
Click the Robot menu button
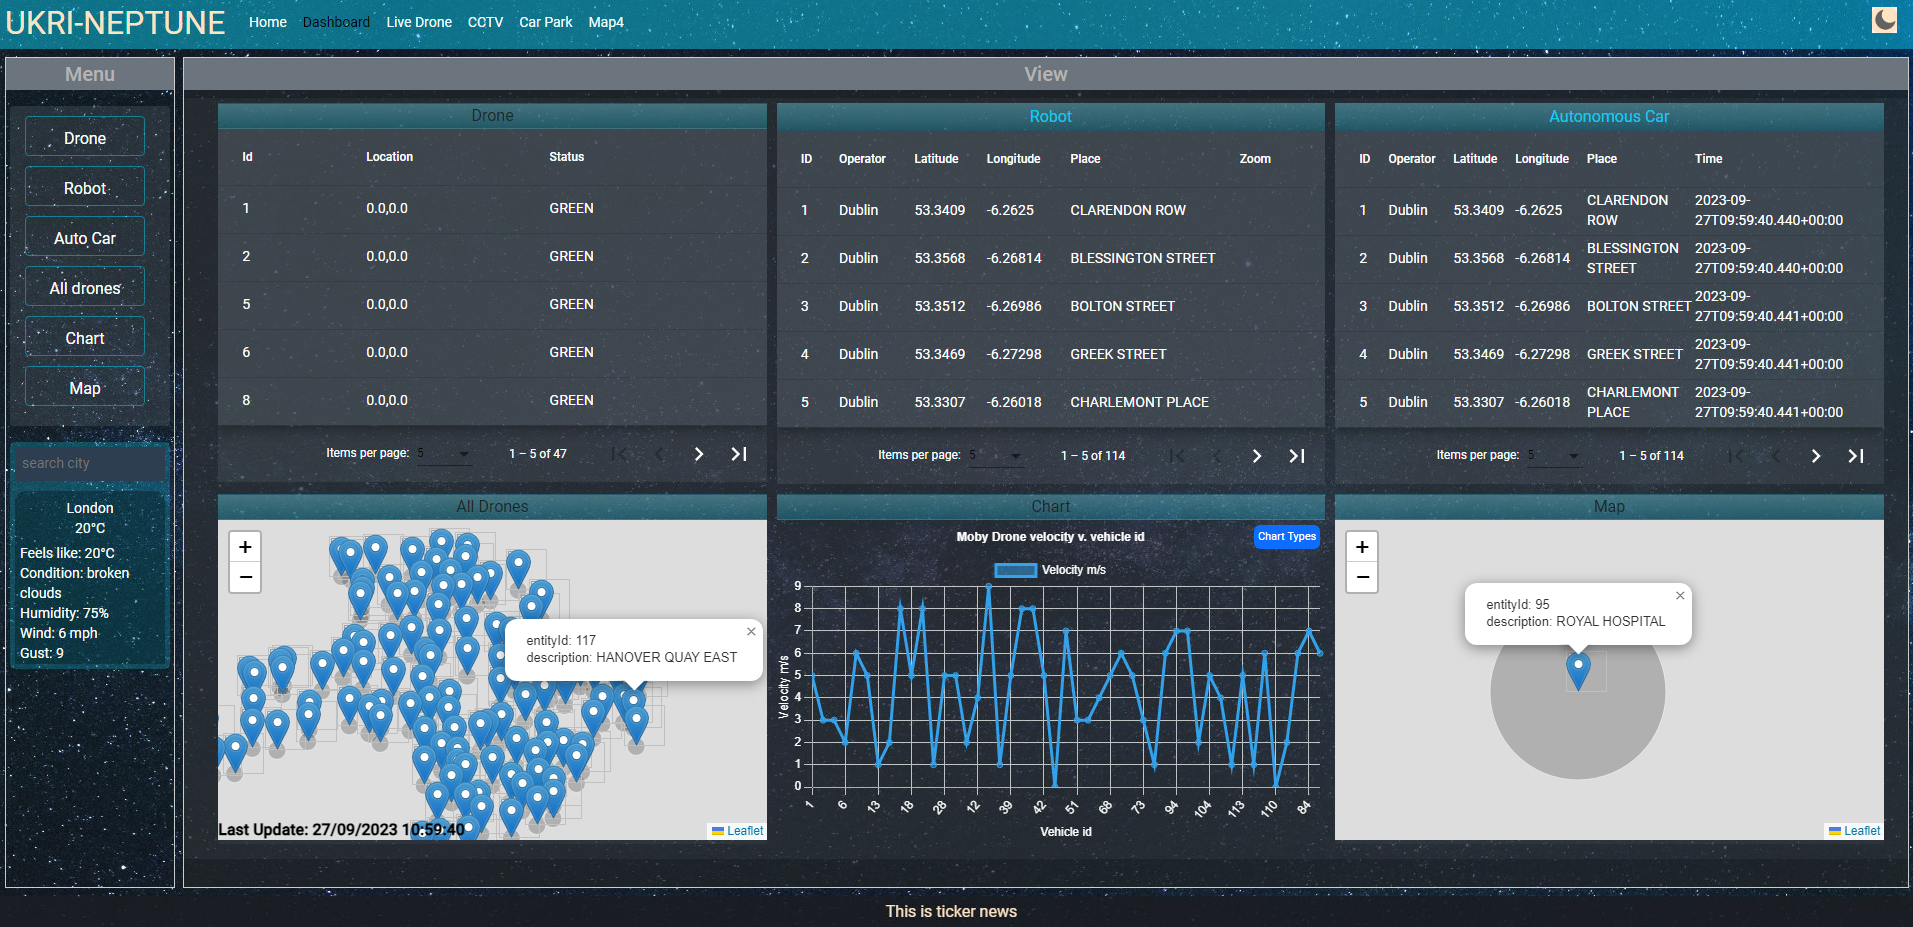pyautogui.click(x=85, y=188)
